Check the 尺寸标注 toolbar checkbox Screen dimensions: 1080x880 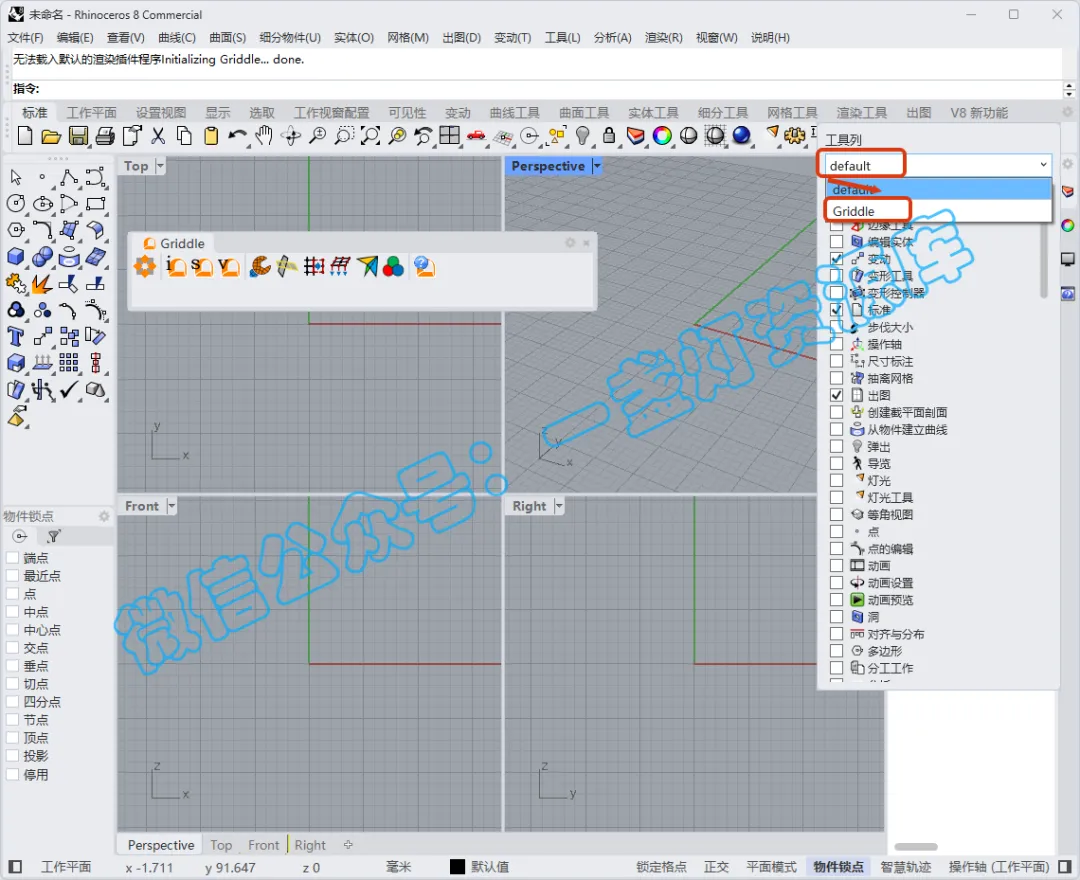836,361
